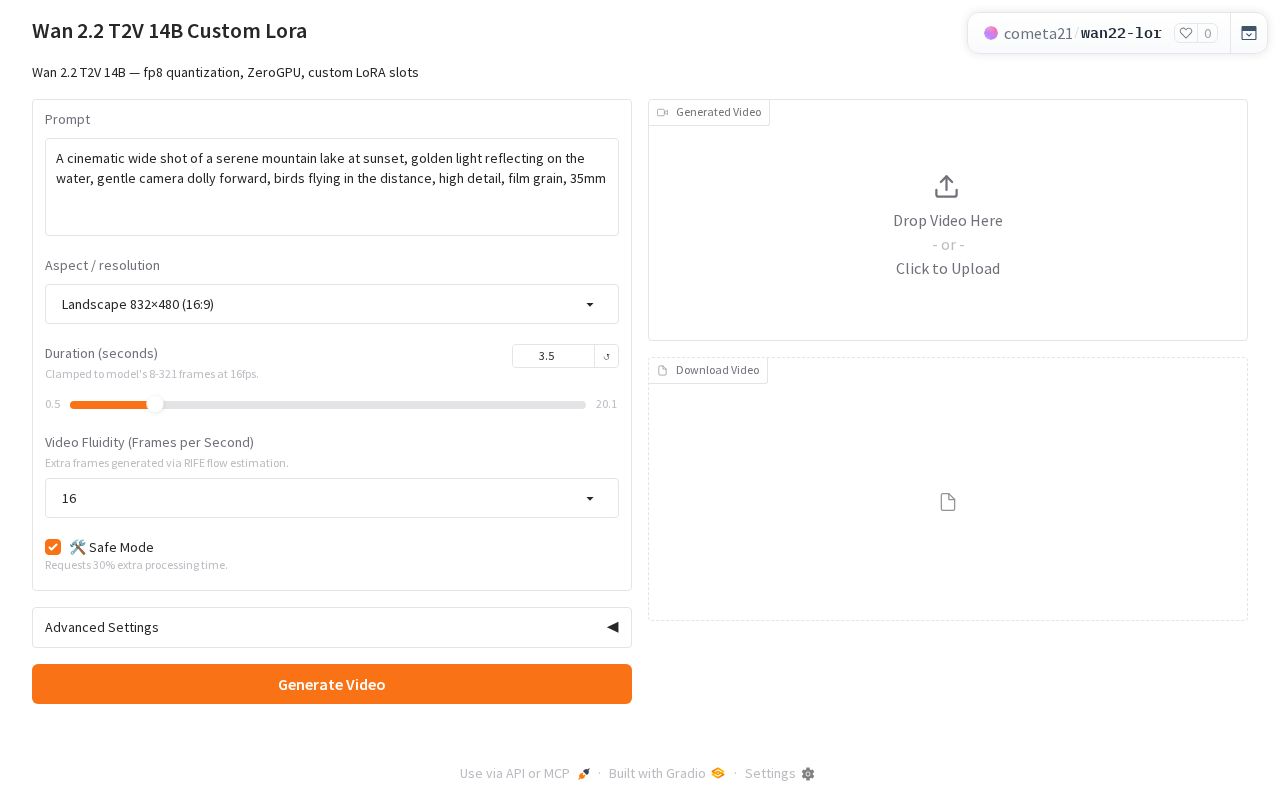The image size is (1280, 800).
Task: Click the page title 'Wan 2.2 T2V 14B Custom Lora'
Action: click(170, 31)
